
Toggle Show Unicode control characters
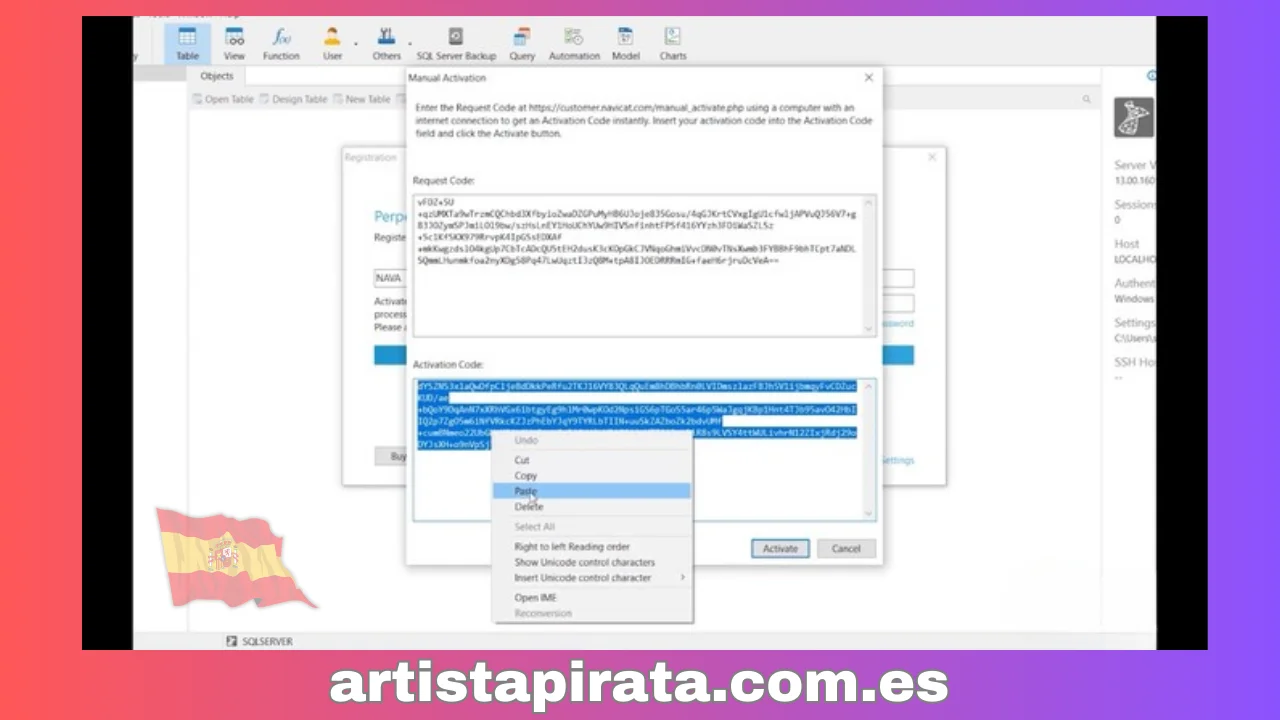point(592,562)
